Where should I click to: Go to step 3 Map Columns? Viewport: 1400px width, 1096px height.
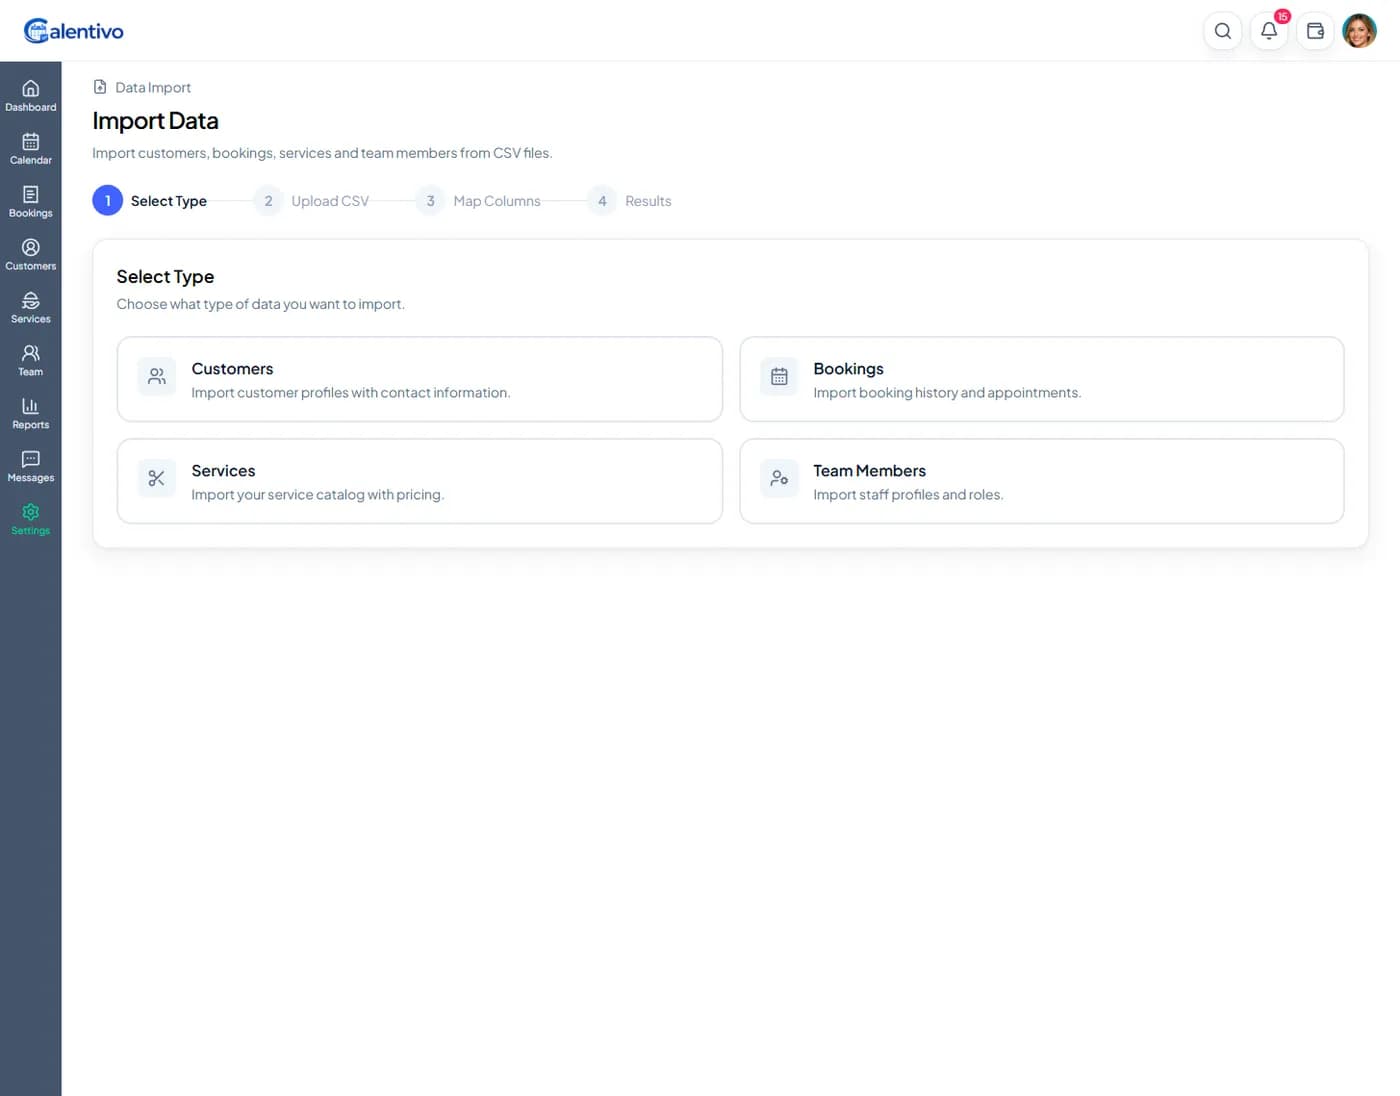click(x=478, y=201)
